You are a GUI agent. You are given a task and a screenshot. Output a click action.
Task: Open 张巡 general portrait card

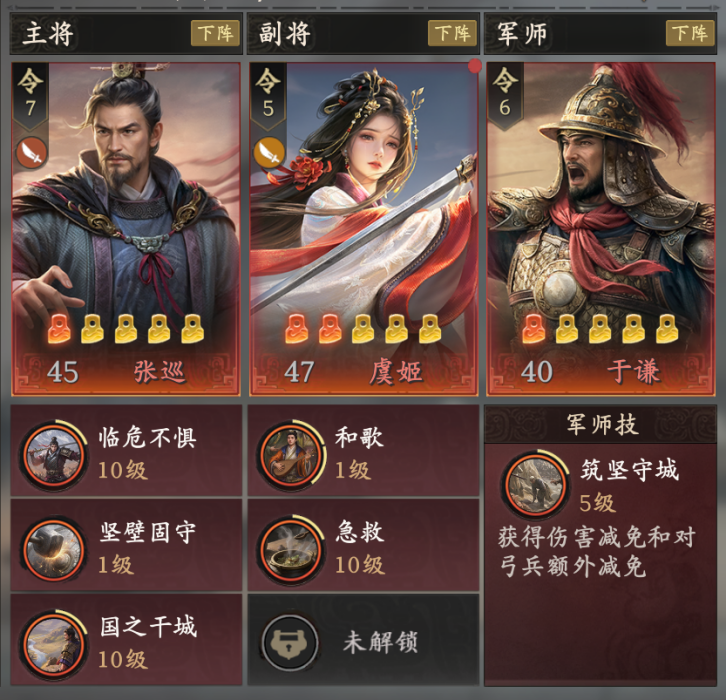click(126, 229)
